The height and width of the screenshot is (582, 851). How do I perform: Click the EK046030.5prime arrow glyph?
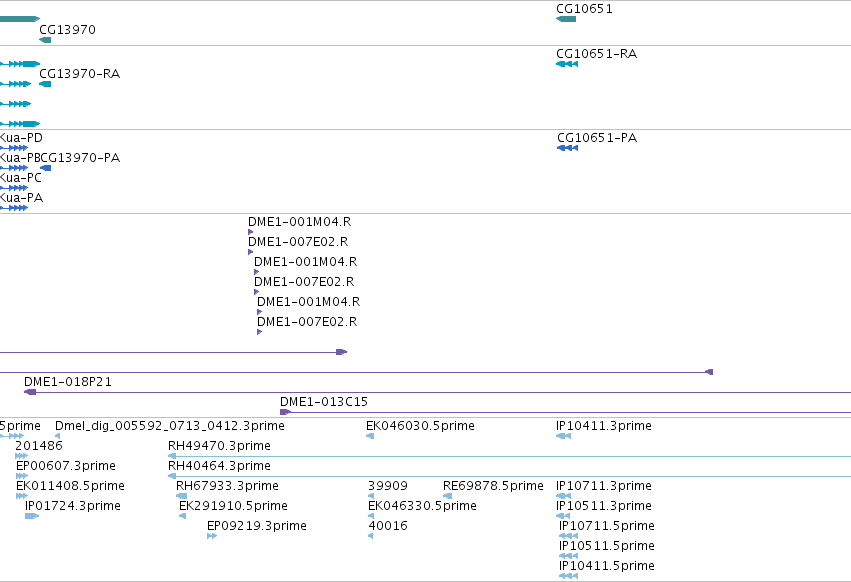click(x=370, y=436)
